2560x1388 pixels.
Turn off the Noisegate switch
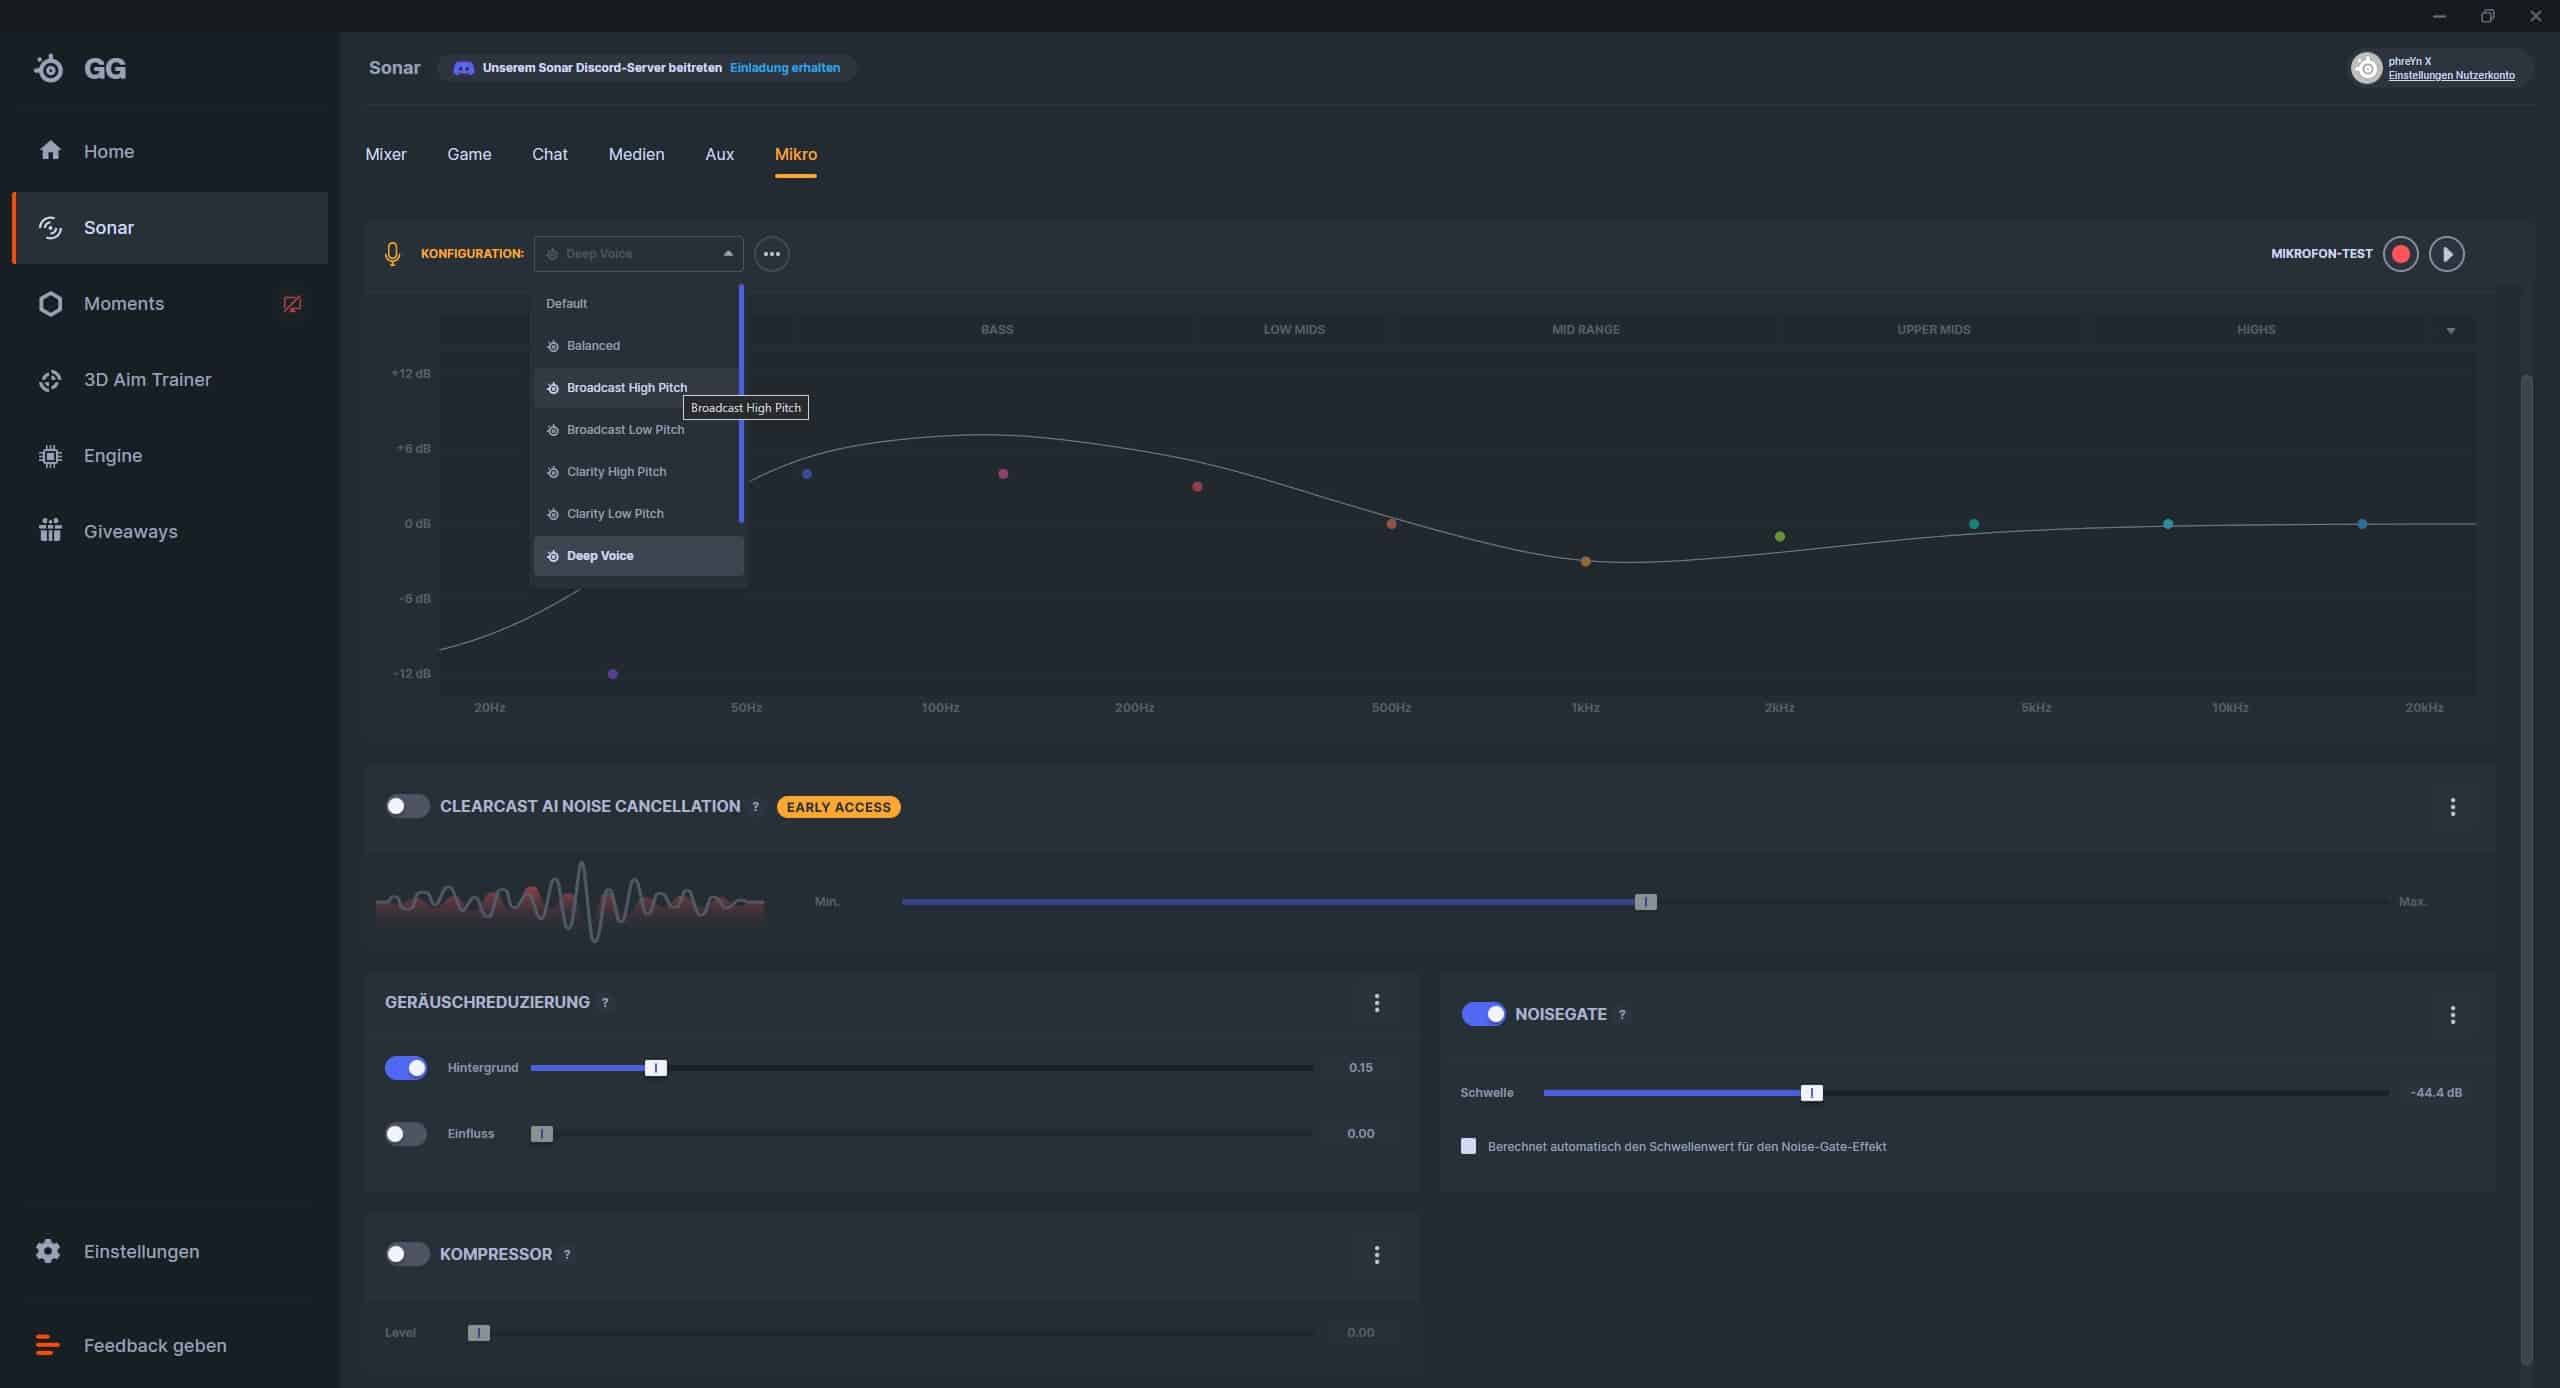click(1483, 1014)
